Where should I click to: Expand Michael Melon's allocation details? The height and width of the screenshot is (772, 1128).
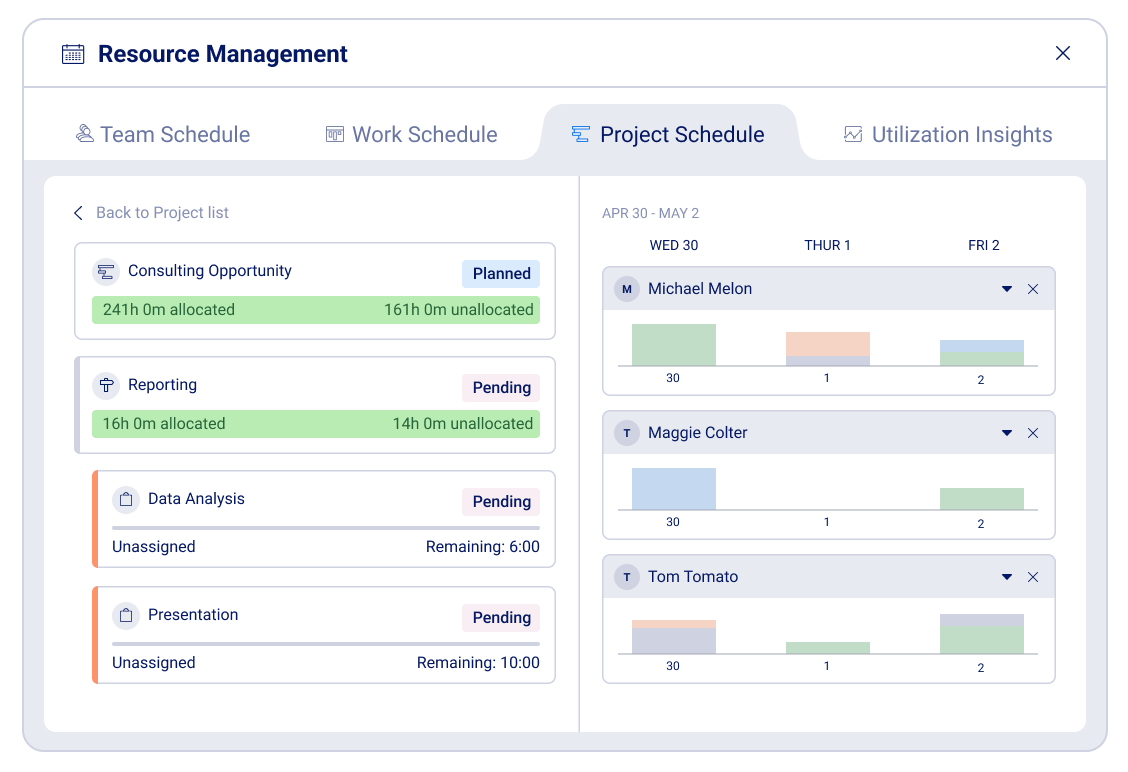coord(1007,289)
